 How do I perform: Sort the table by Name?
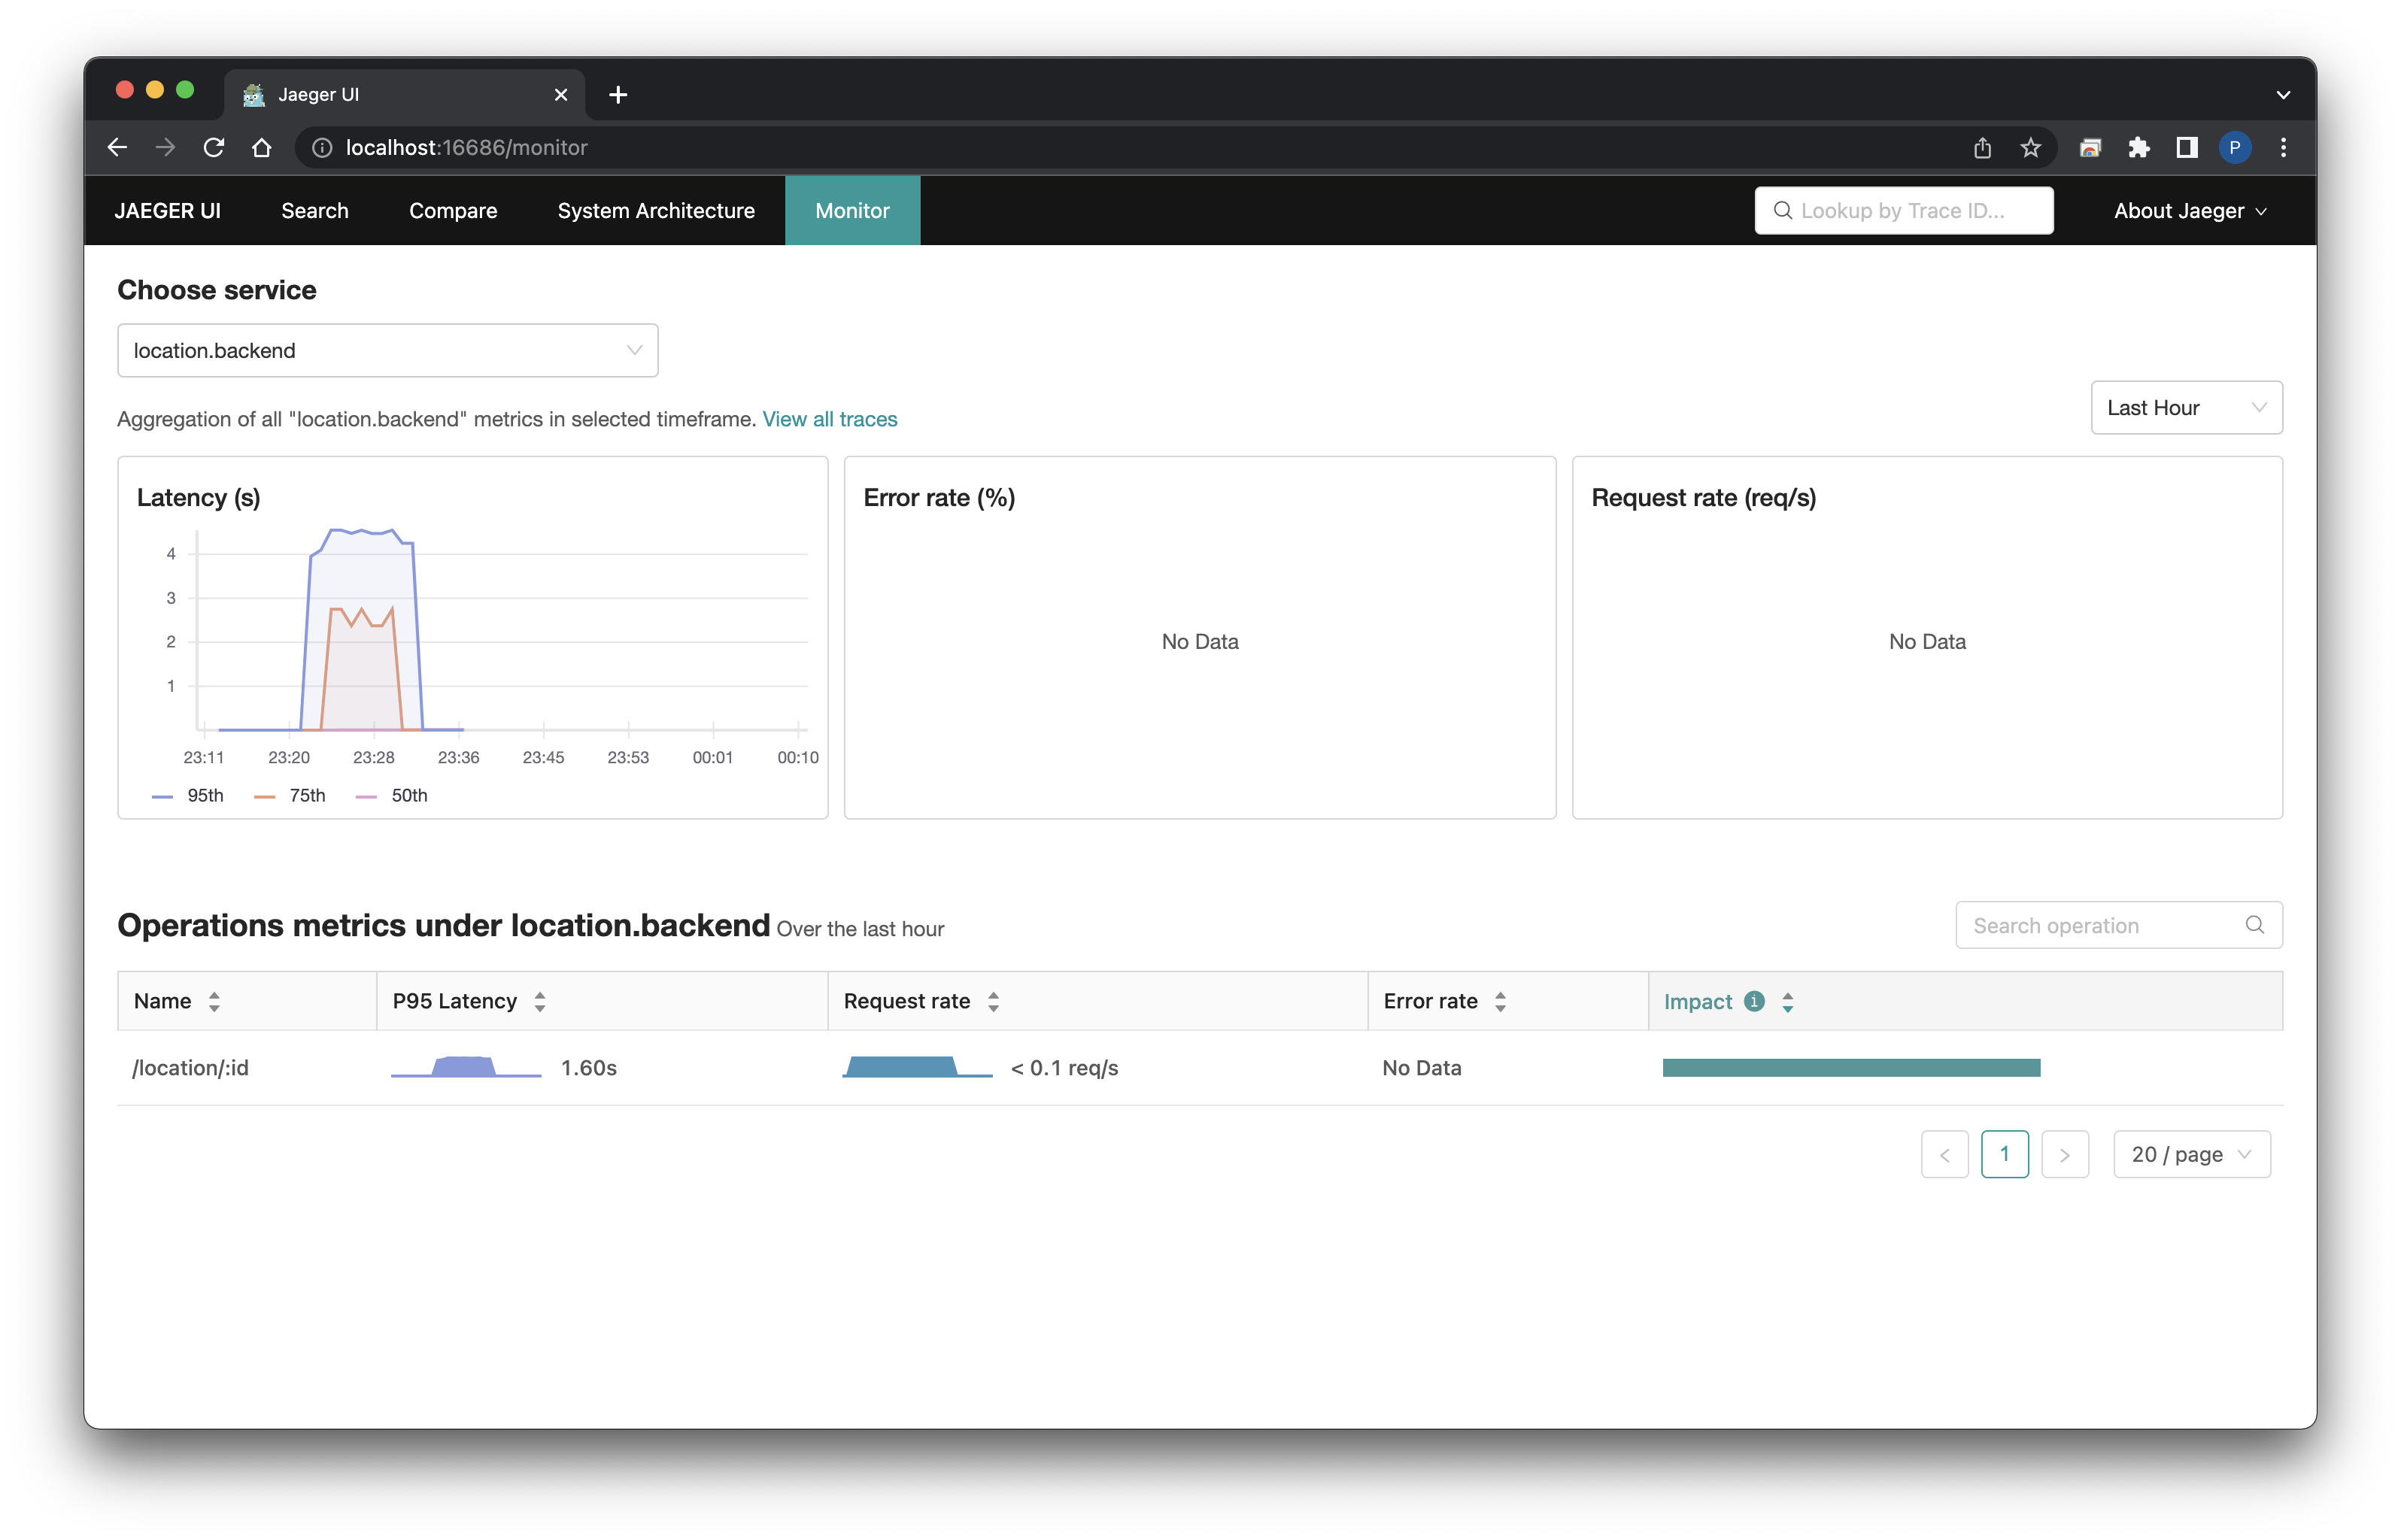click(x=214, y=1001)
